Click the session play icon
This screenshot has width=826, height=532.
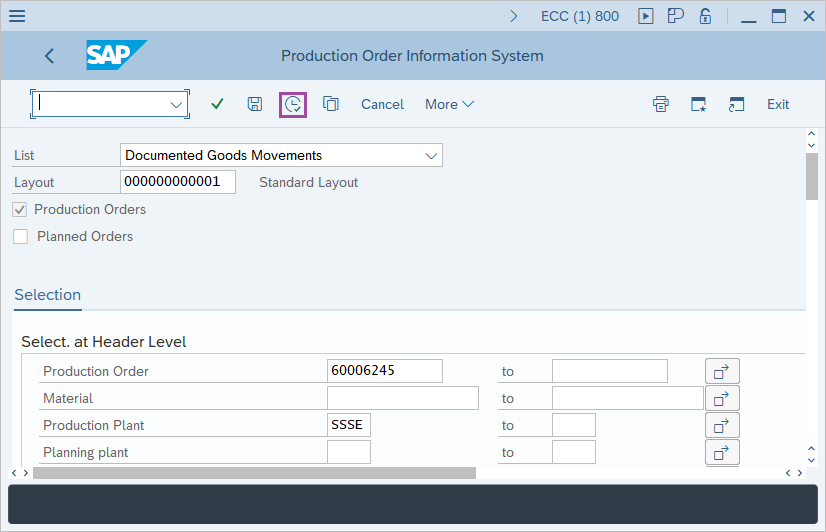click(645, 16)
